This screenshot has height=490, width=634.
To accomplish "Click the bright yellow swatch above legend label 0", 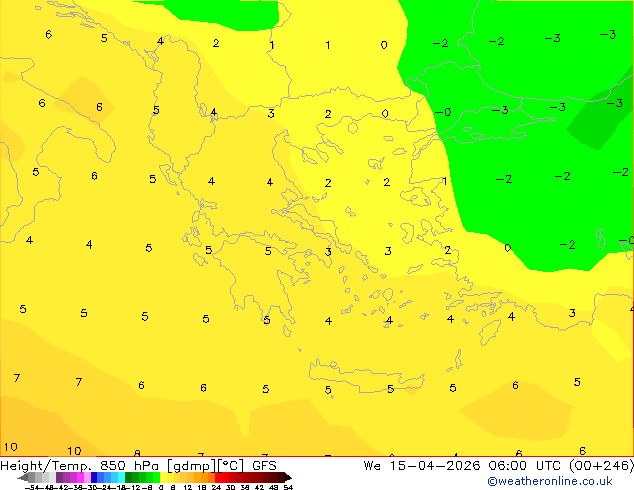I will (x=163, y=477).
